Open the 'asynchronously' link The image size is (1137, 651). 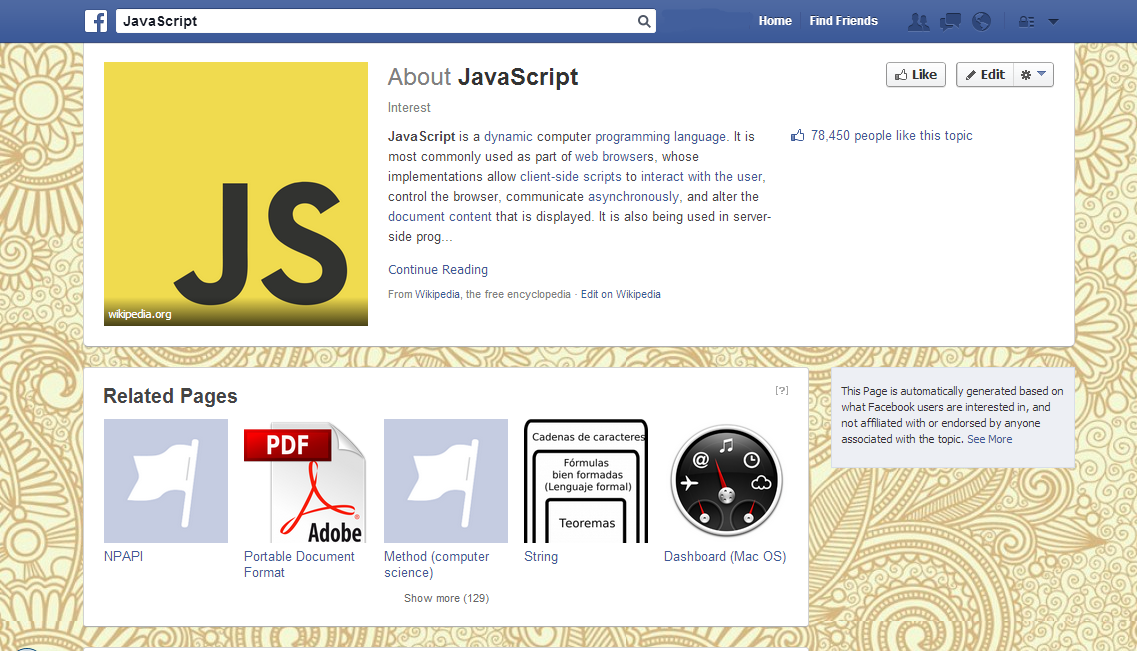pos(634,197)
